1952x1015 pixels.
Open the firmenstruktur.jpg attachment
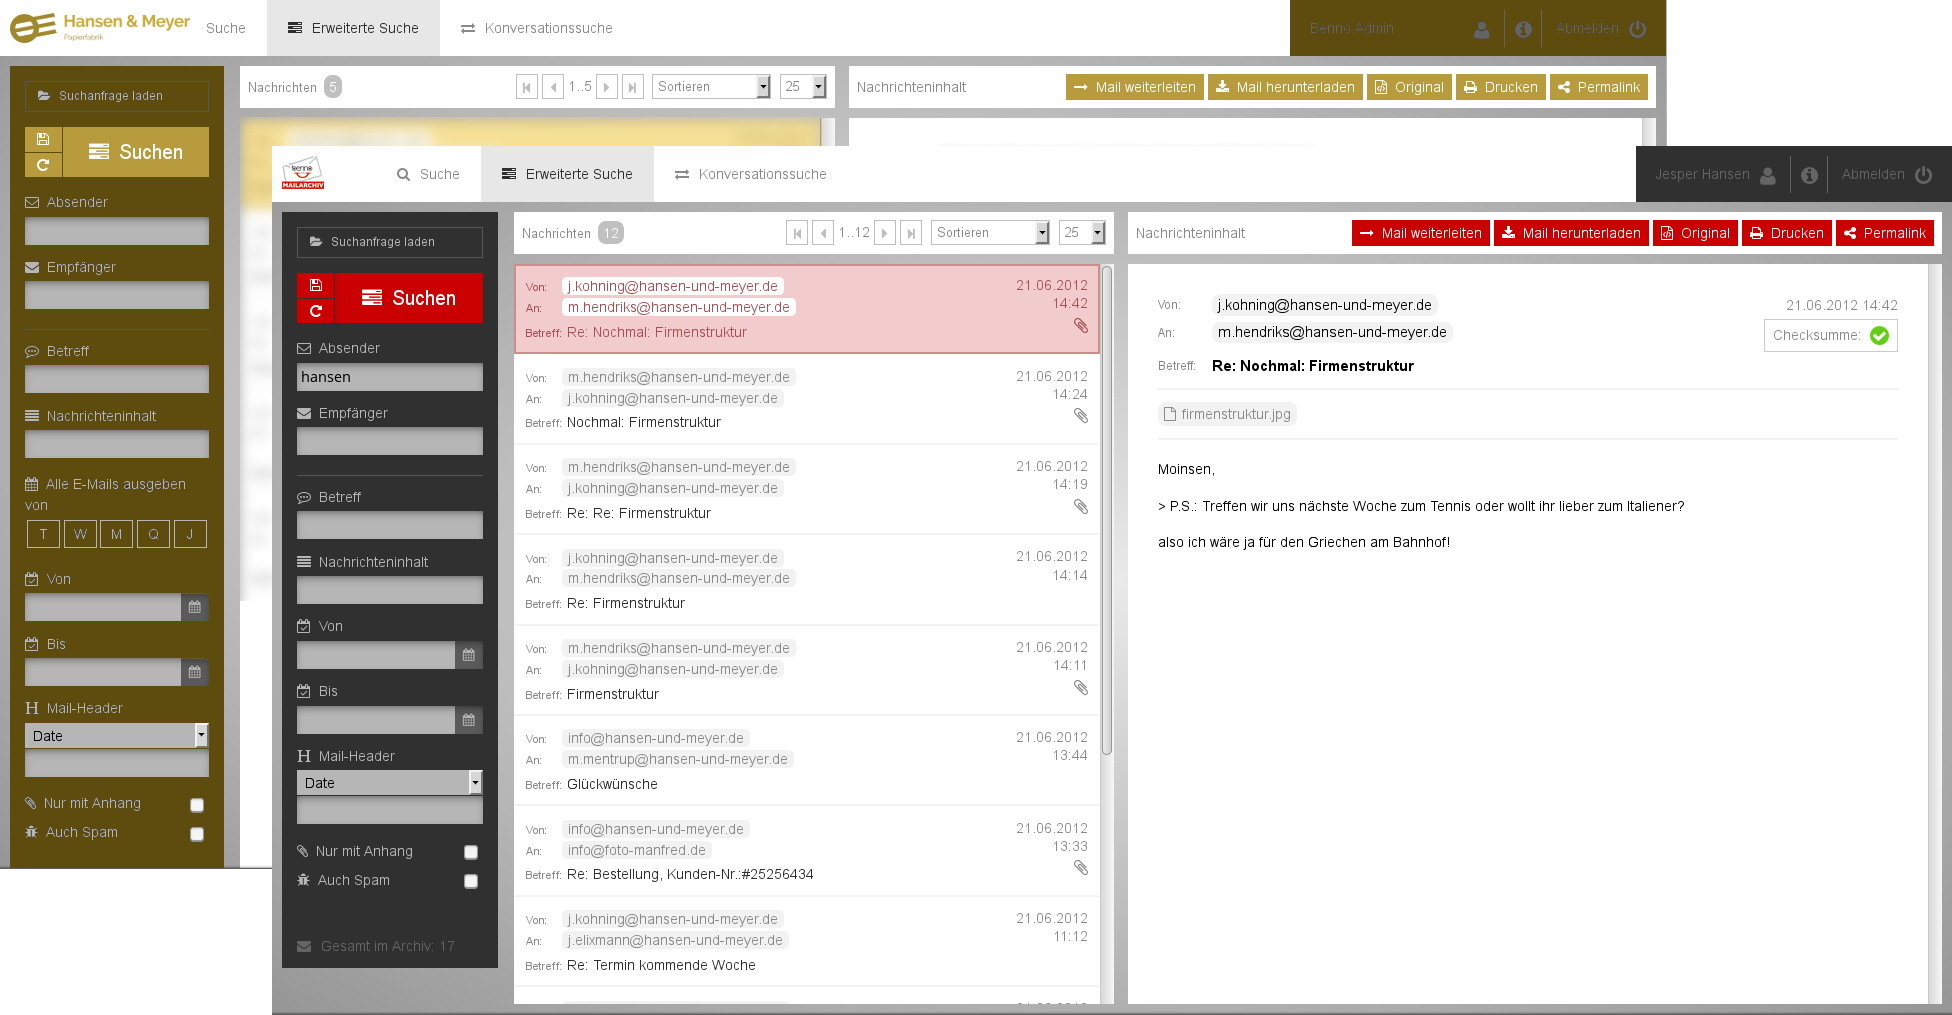click(1227, 414)
